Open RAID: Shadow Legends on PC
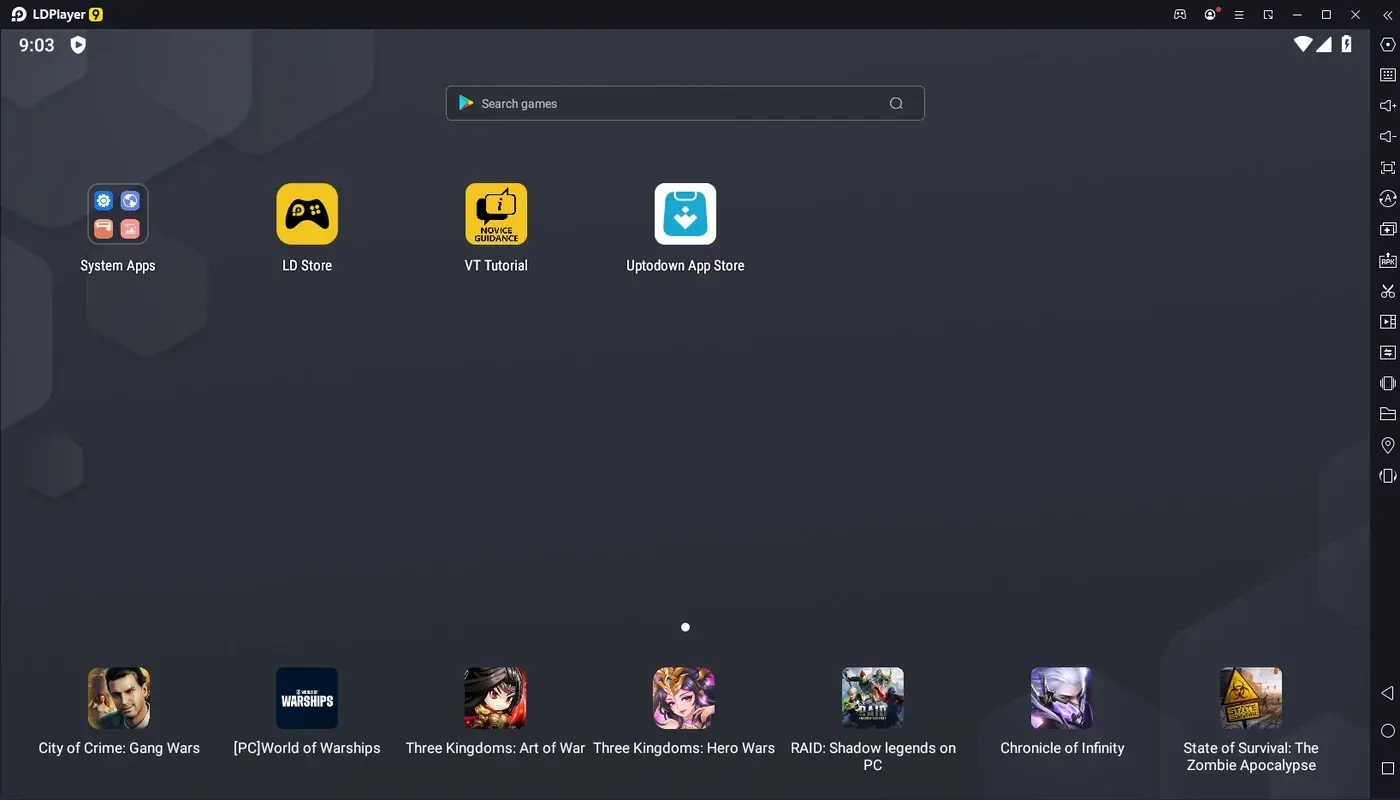The height and width of the screenshot is (800, 1400). tap(872, 697)
